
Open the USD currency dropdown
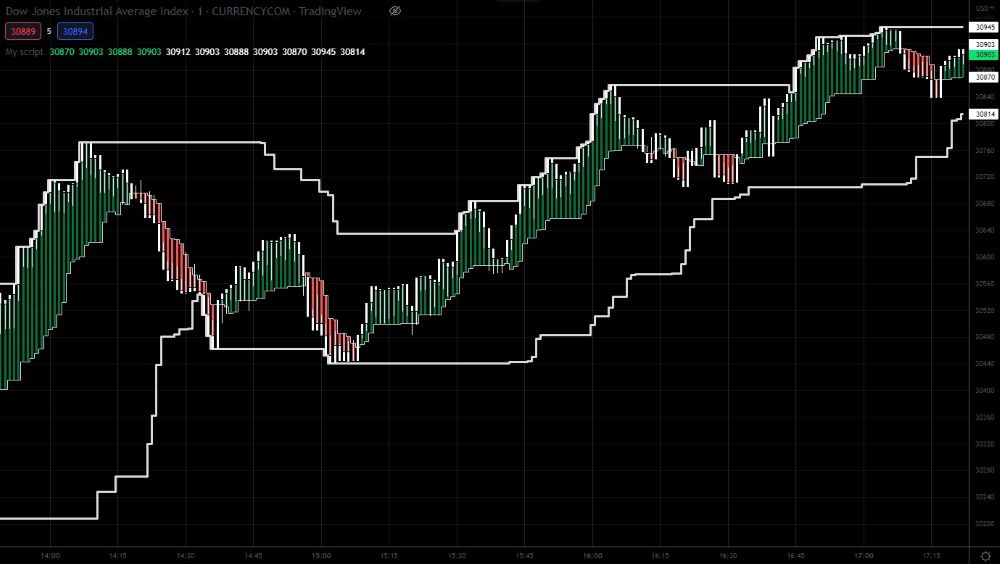pos(983,8)
